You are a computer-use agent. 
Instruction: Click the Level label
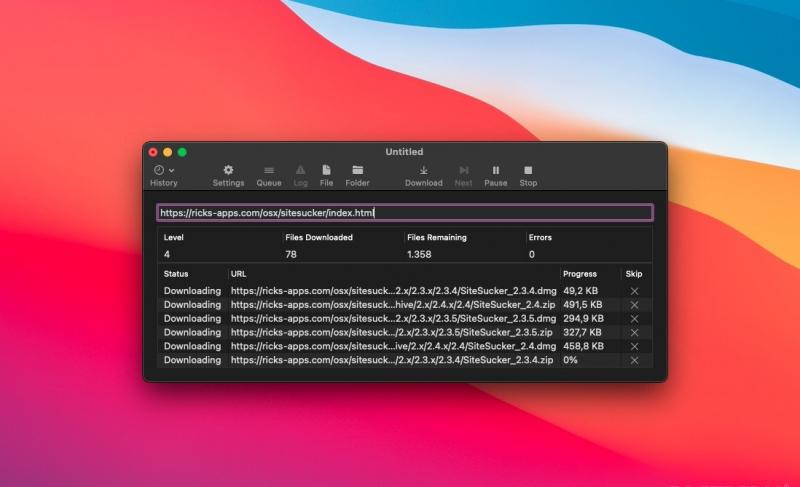[x=173, y=237]
